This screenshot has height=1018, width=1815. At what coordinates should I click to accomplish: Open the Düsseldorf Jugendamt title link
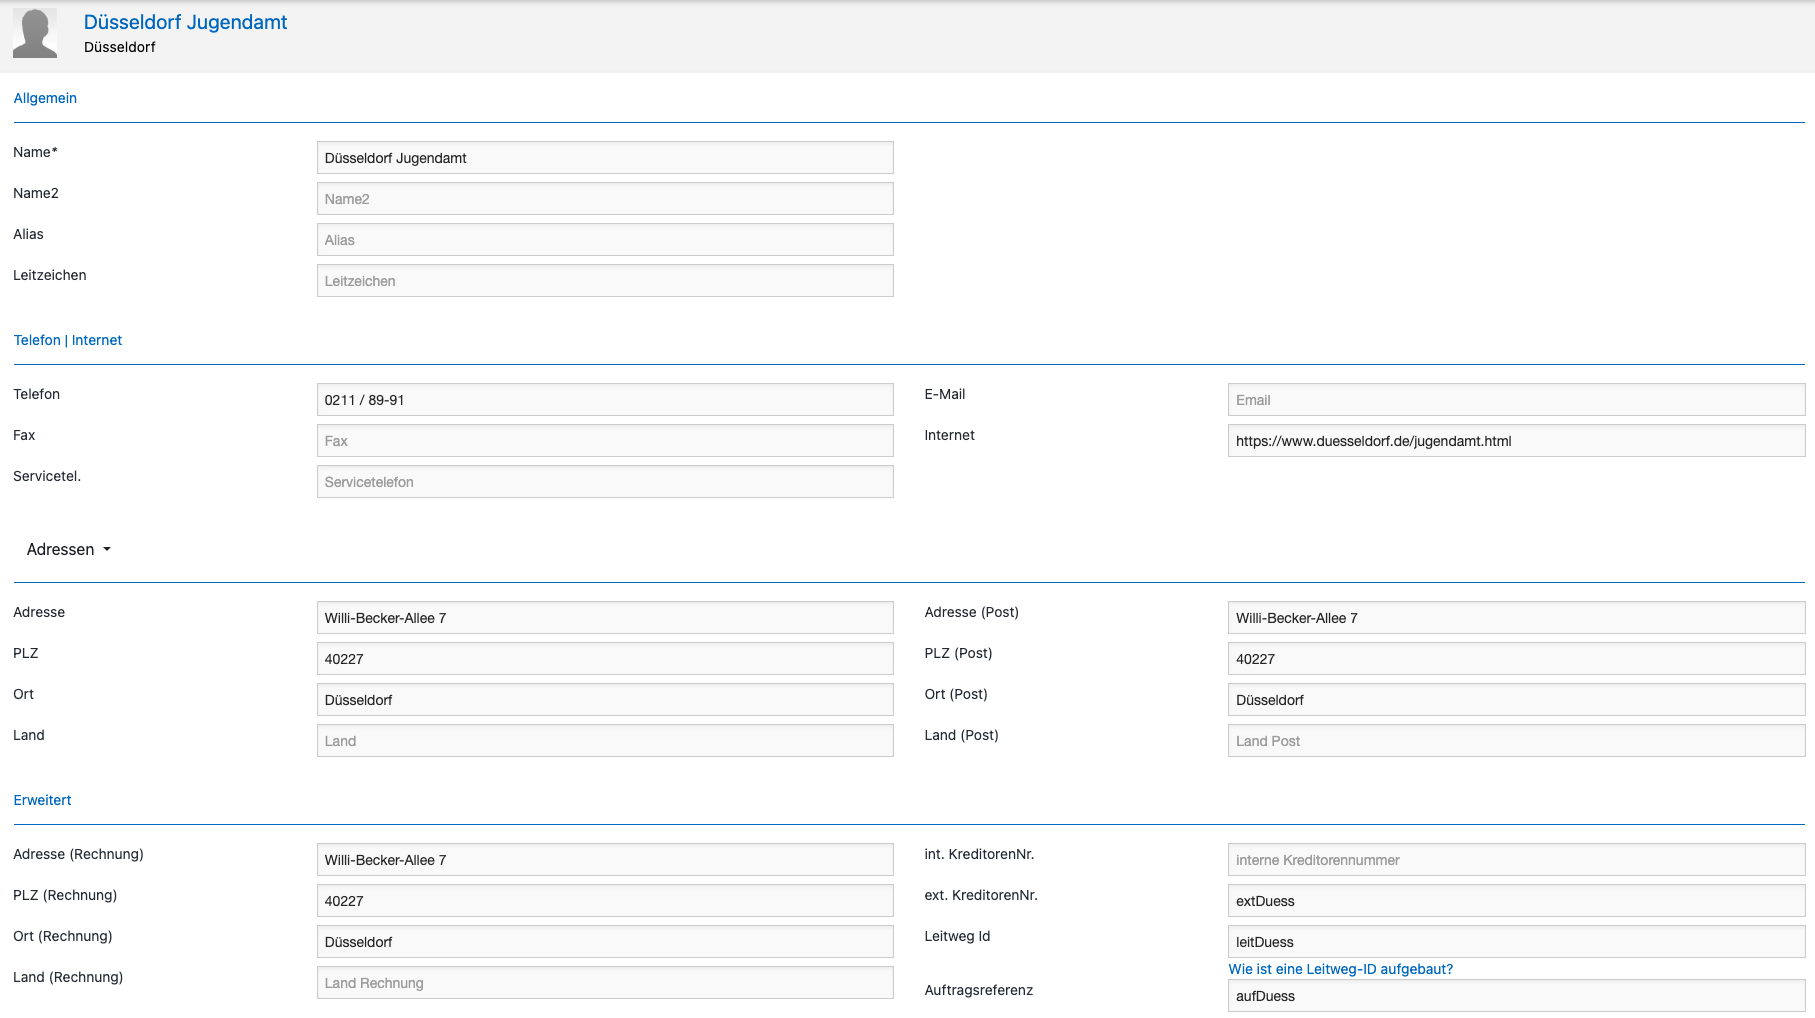[185, 22]
